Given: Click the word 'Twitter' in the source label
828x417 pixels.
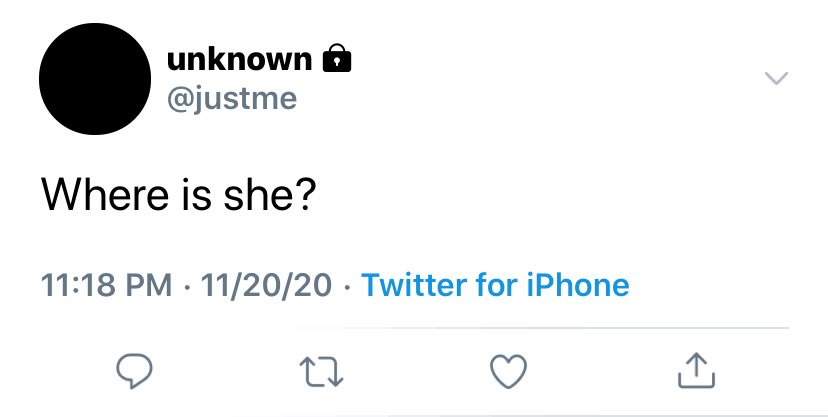Looking at the screenshot, I should tap(415, 285).
